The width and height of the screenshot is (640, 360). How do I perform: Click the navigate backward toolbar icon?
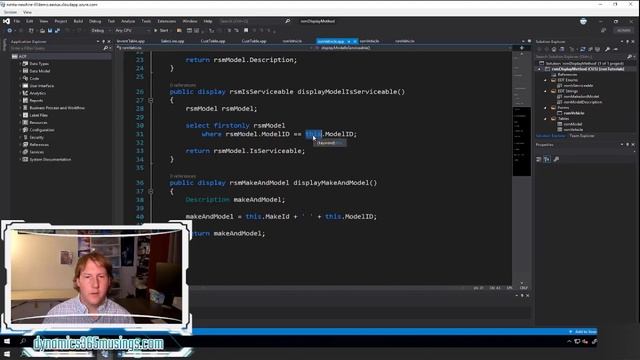[x=9, y=31]
